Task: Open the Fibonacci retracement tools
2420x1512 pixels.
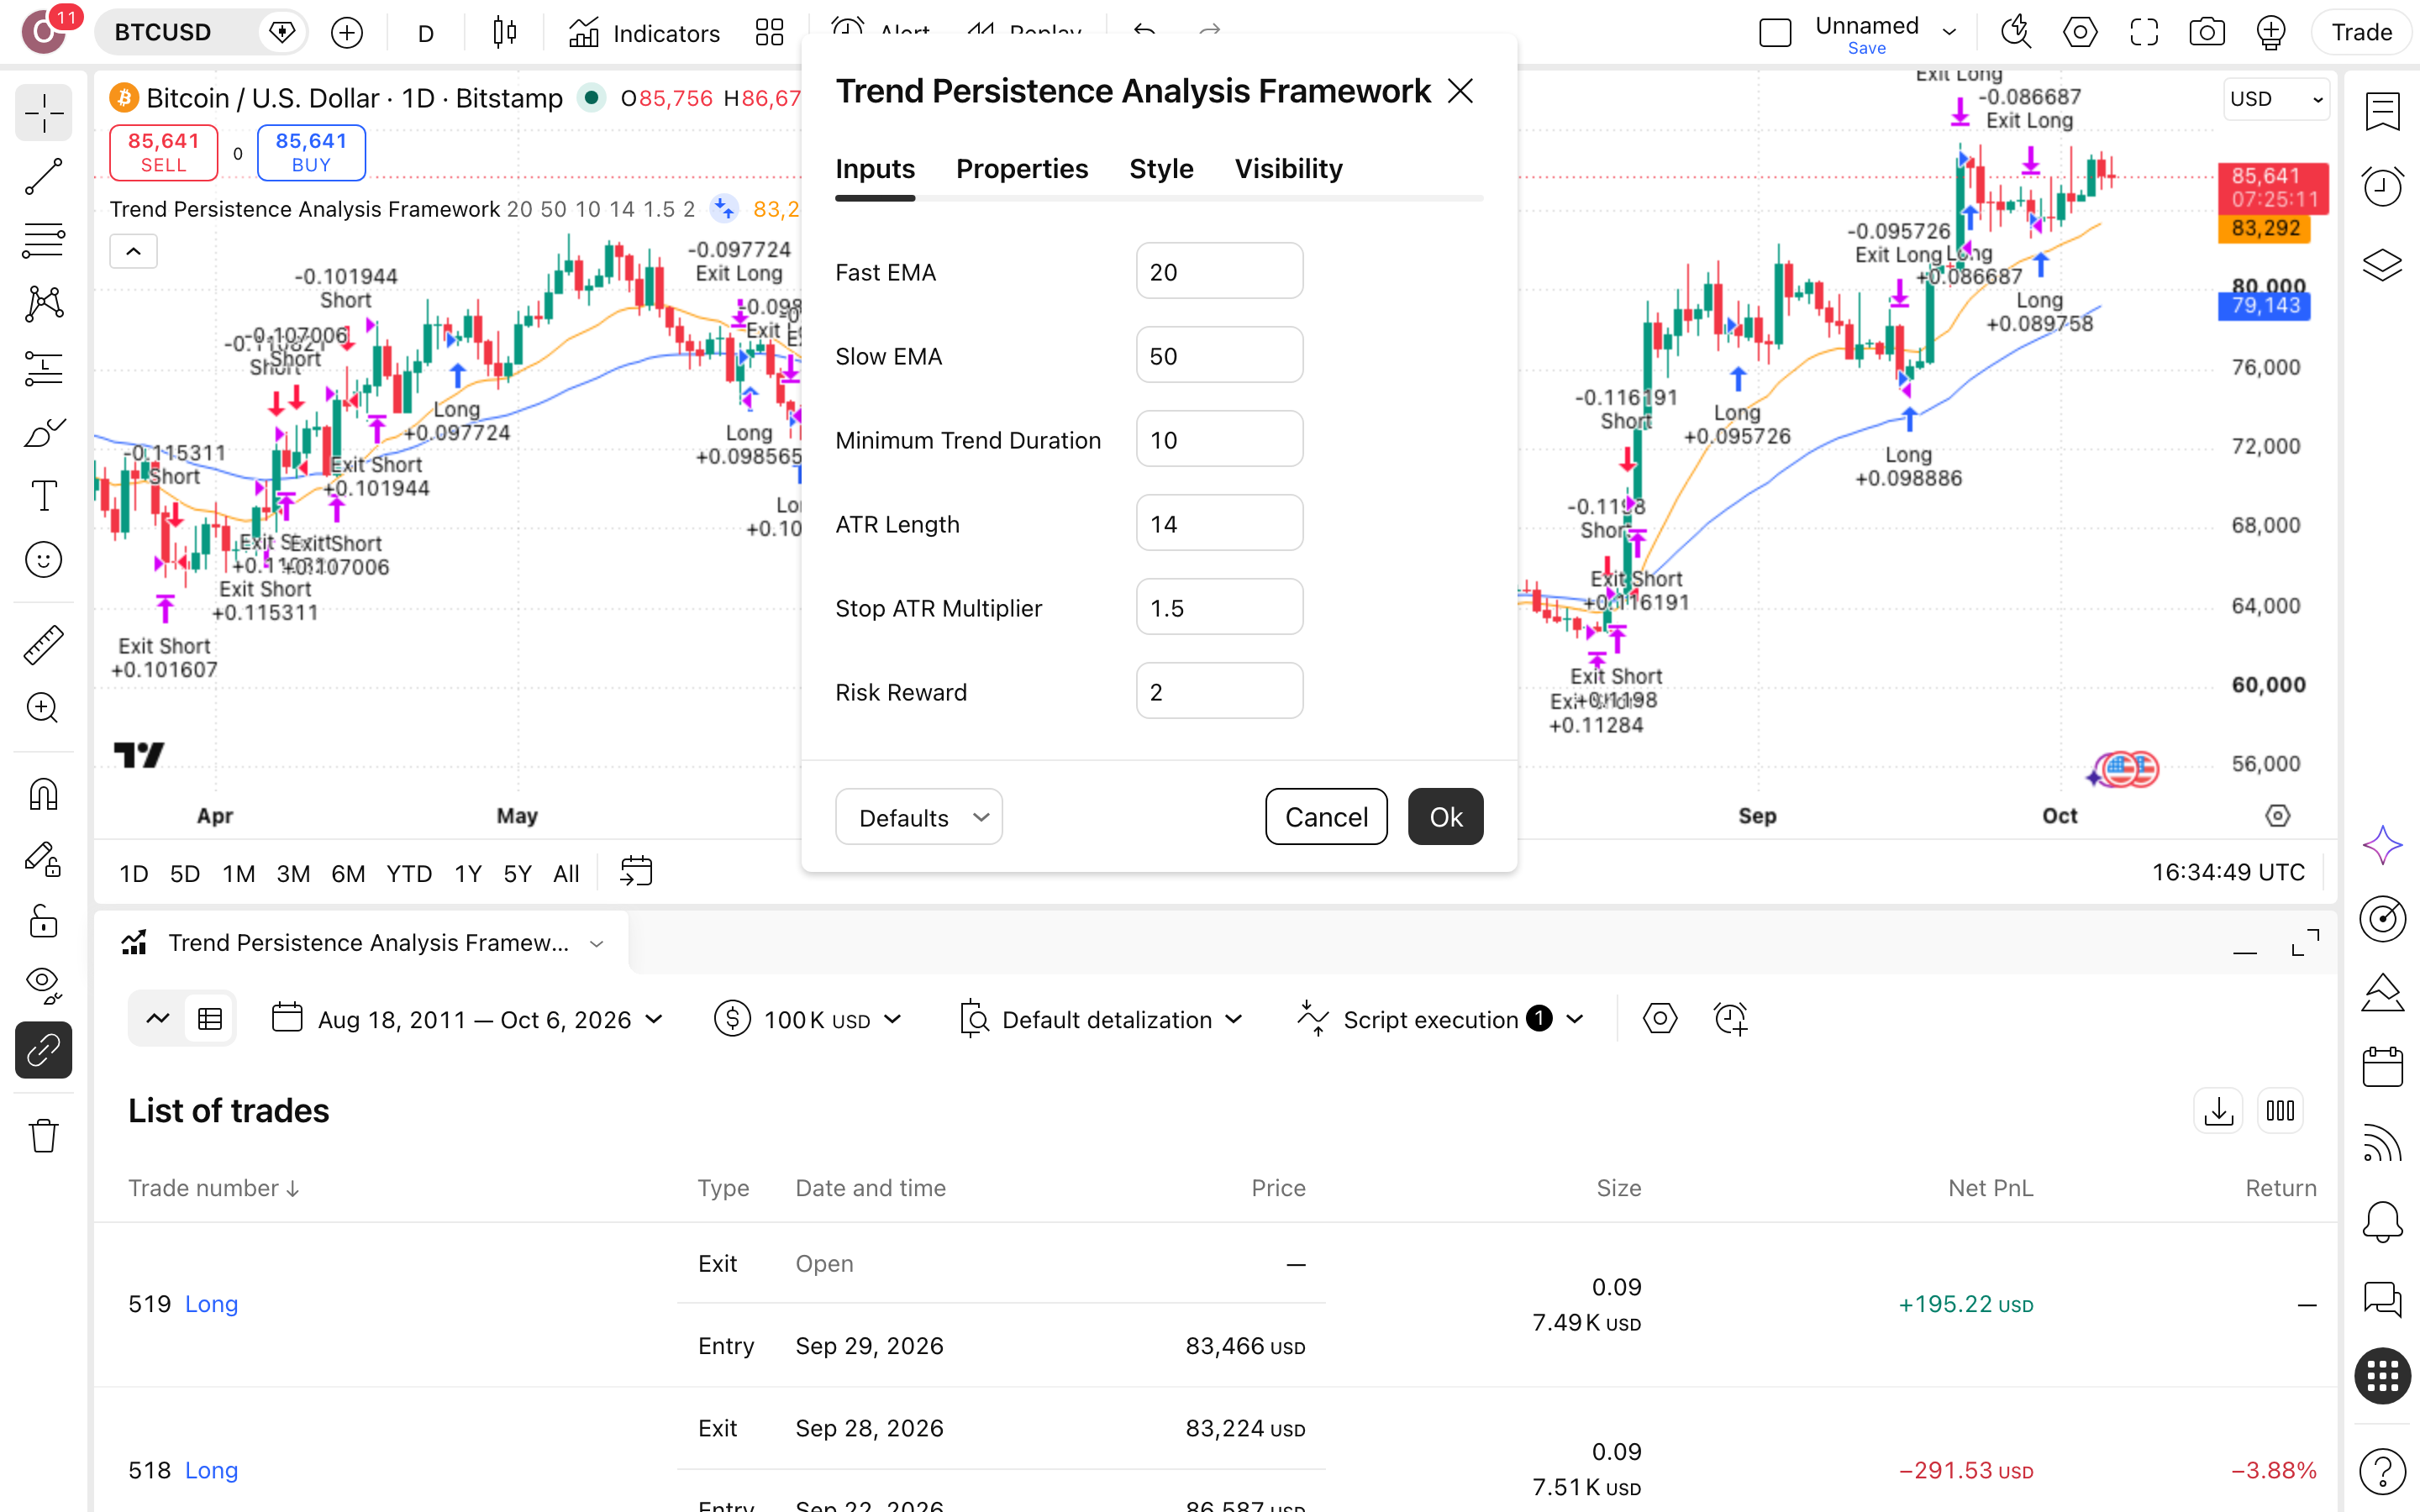Action: pyautogui.click(x=43, y=240)
